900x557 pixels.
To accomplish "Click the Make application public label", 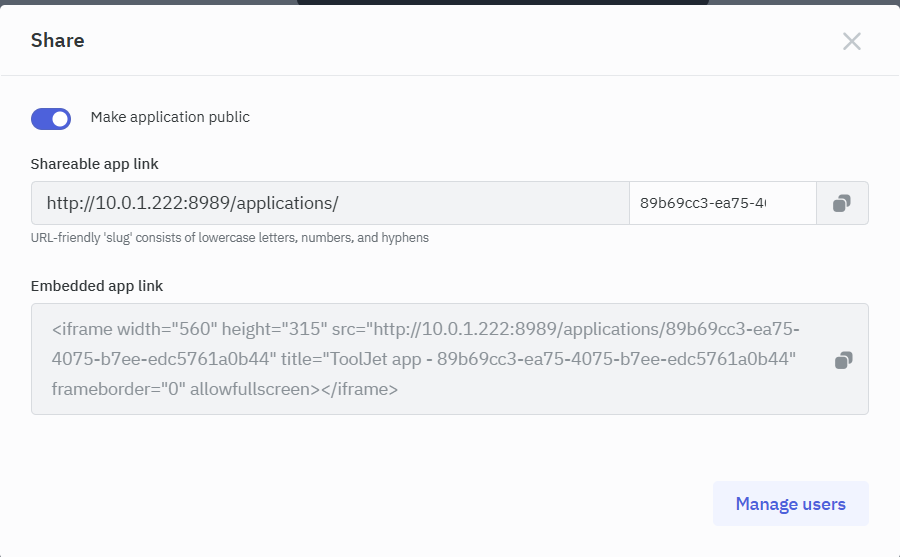I will pyautogui.click(x=170, y=117).
